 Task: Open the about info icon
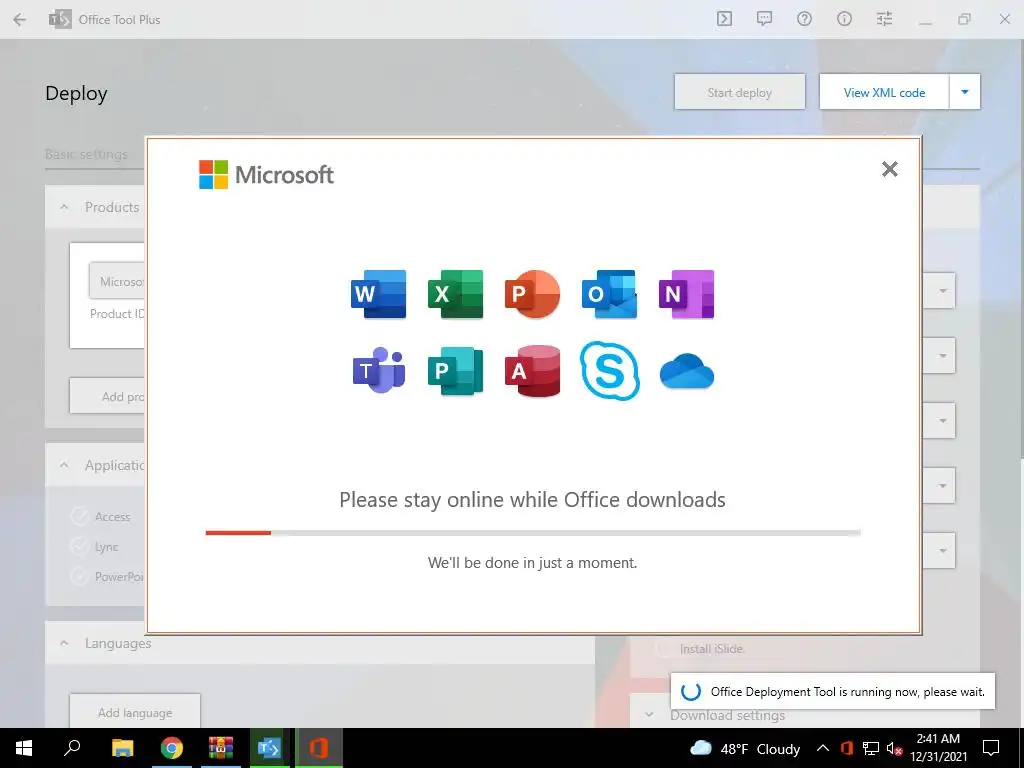pyautogui.click(x=844, y=19)
